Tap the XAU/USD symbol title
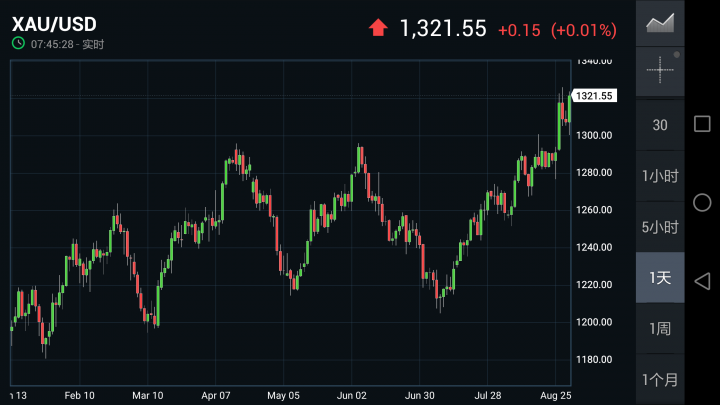This screenshot has width=720, height=405. [54, 22]
